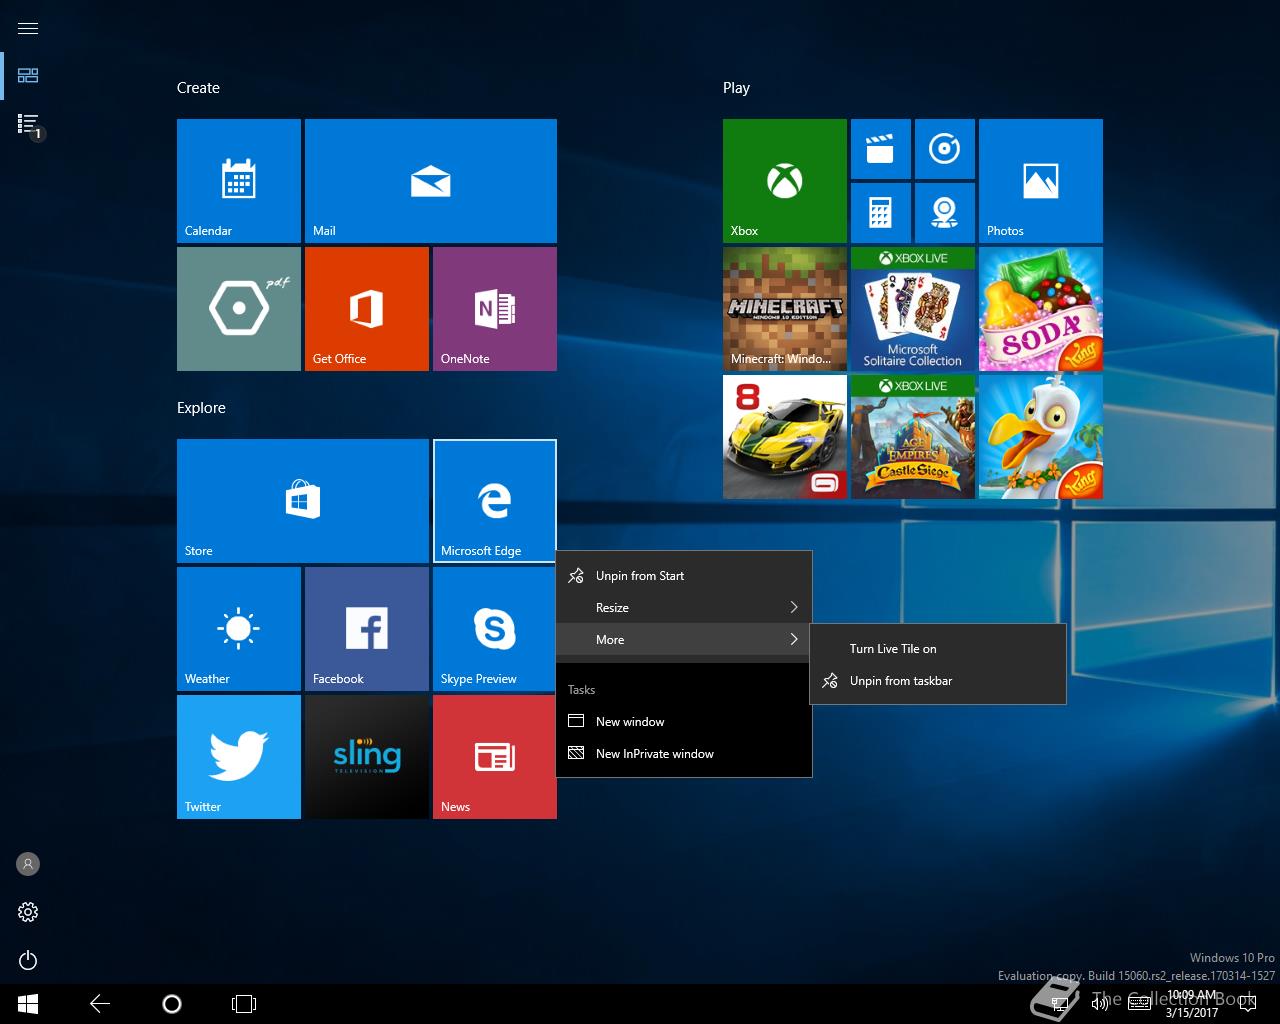
Task: Click Unpin from taskbar option
Action: (900, 681)
